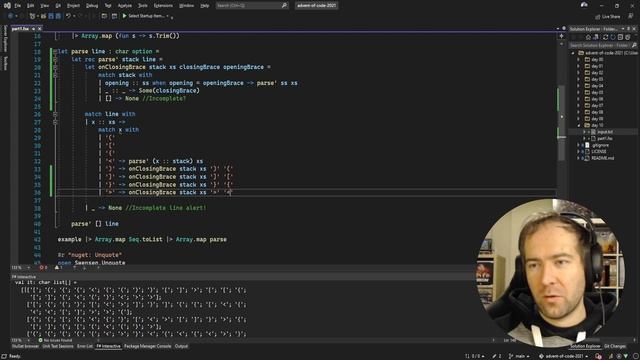Open the Output tab
The height and width of the screenshot is (360, 640).
(x=181, y=346)
